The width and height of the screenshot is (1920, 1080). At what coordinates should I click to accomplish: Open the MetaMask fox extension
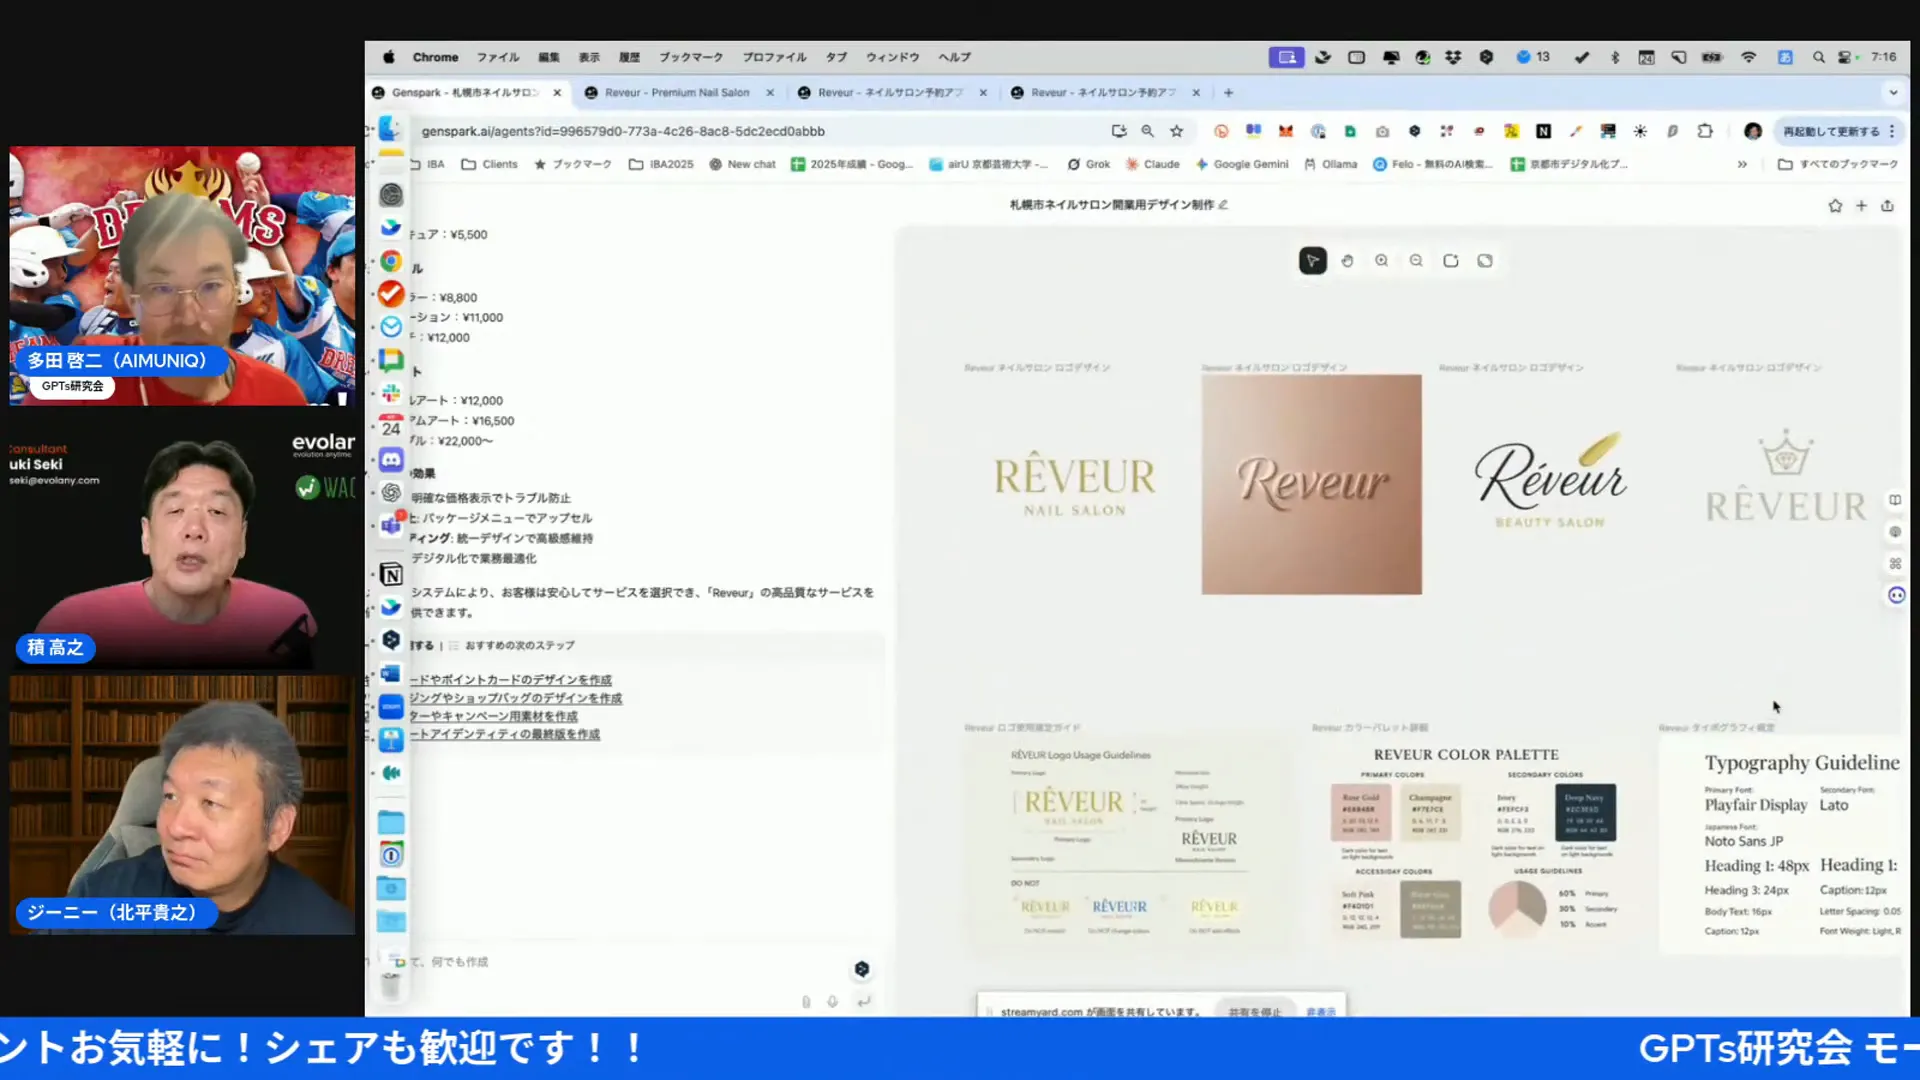(1286, 131)
